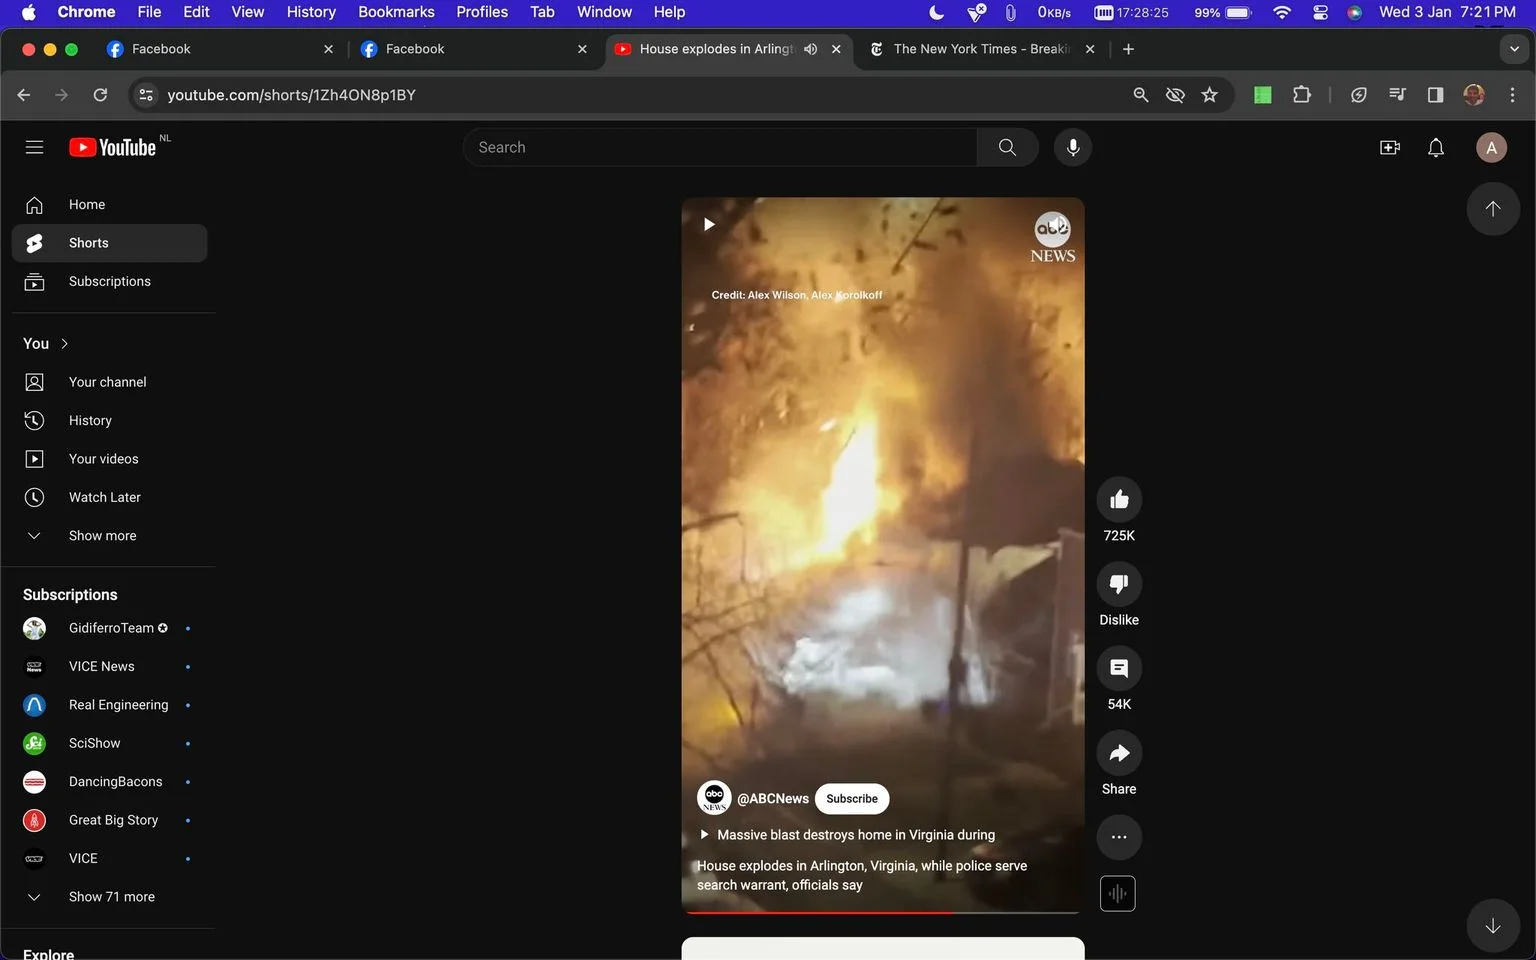Start voice search with the microphone
The width and height of the screenshot is (1536, 960).
pyautogui.click(x=1072, y=147)
